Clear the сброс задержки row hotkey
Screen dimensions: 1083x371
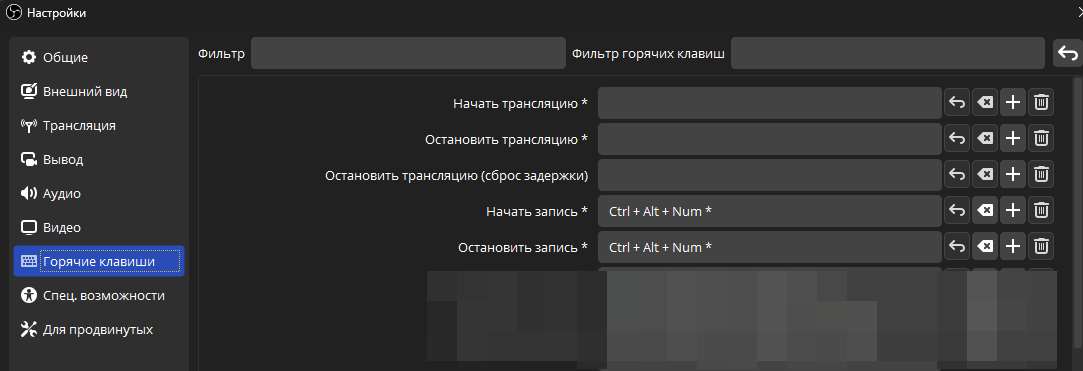tap(985, 175)
